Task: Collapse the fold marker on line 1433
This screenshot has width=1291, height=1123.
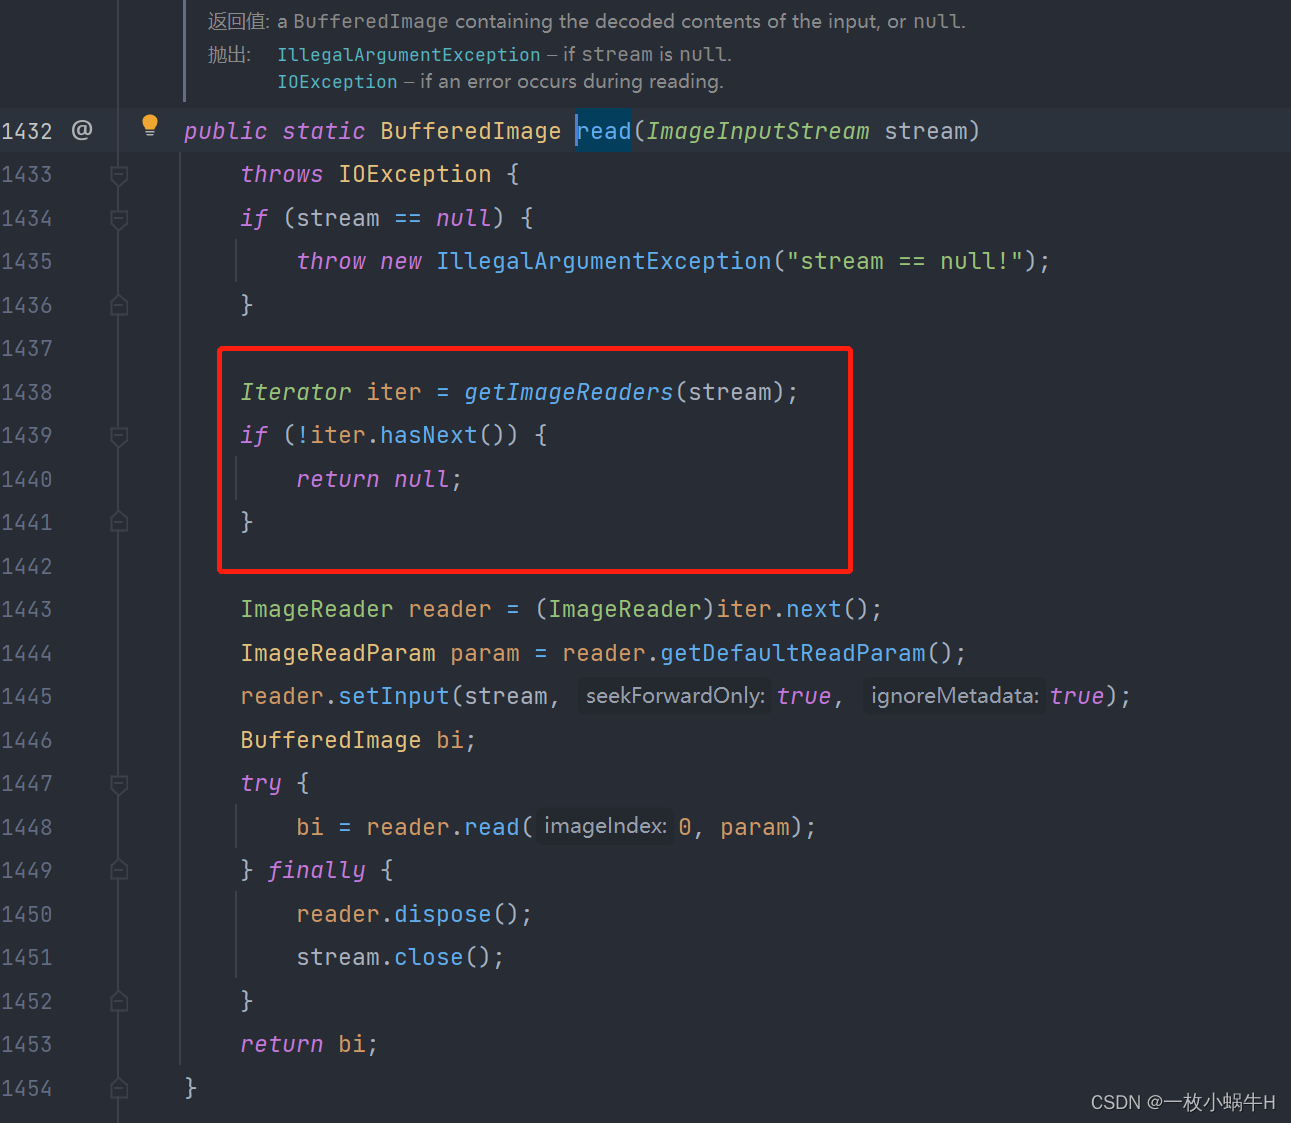Action: [x=119, y=175]
